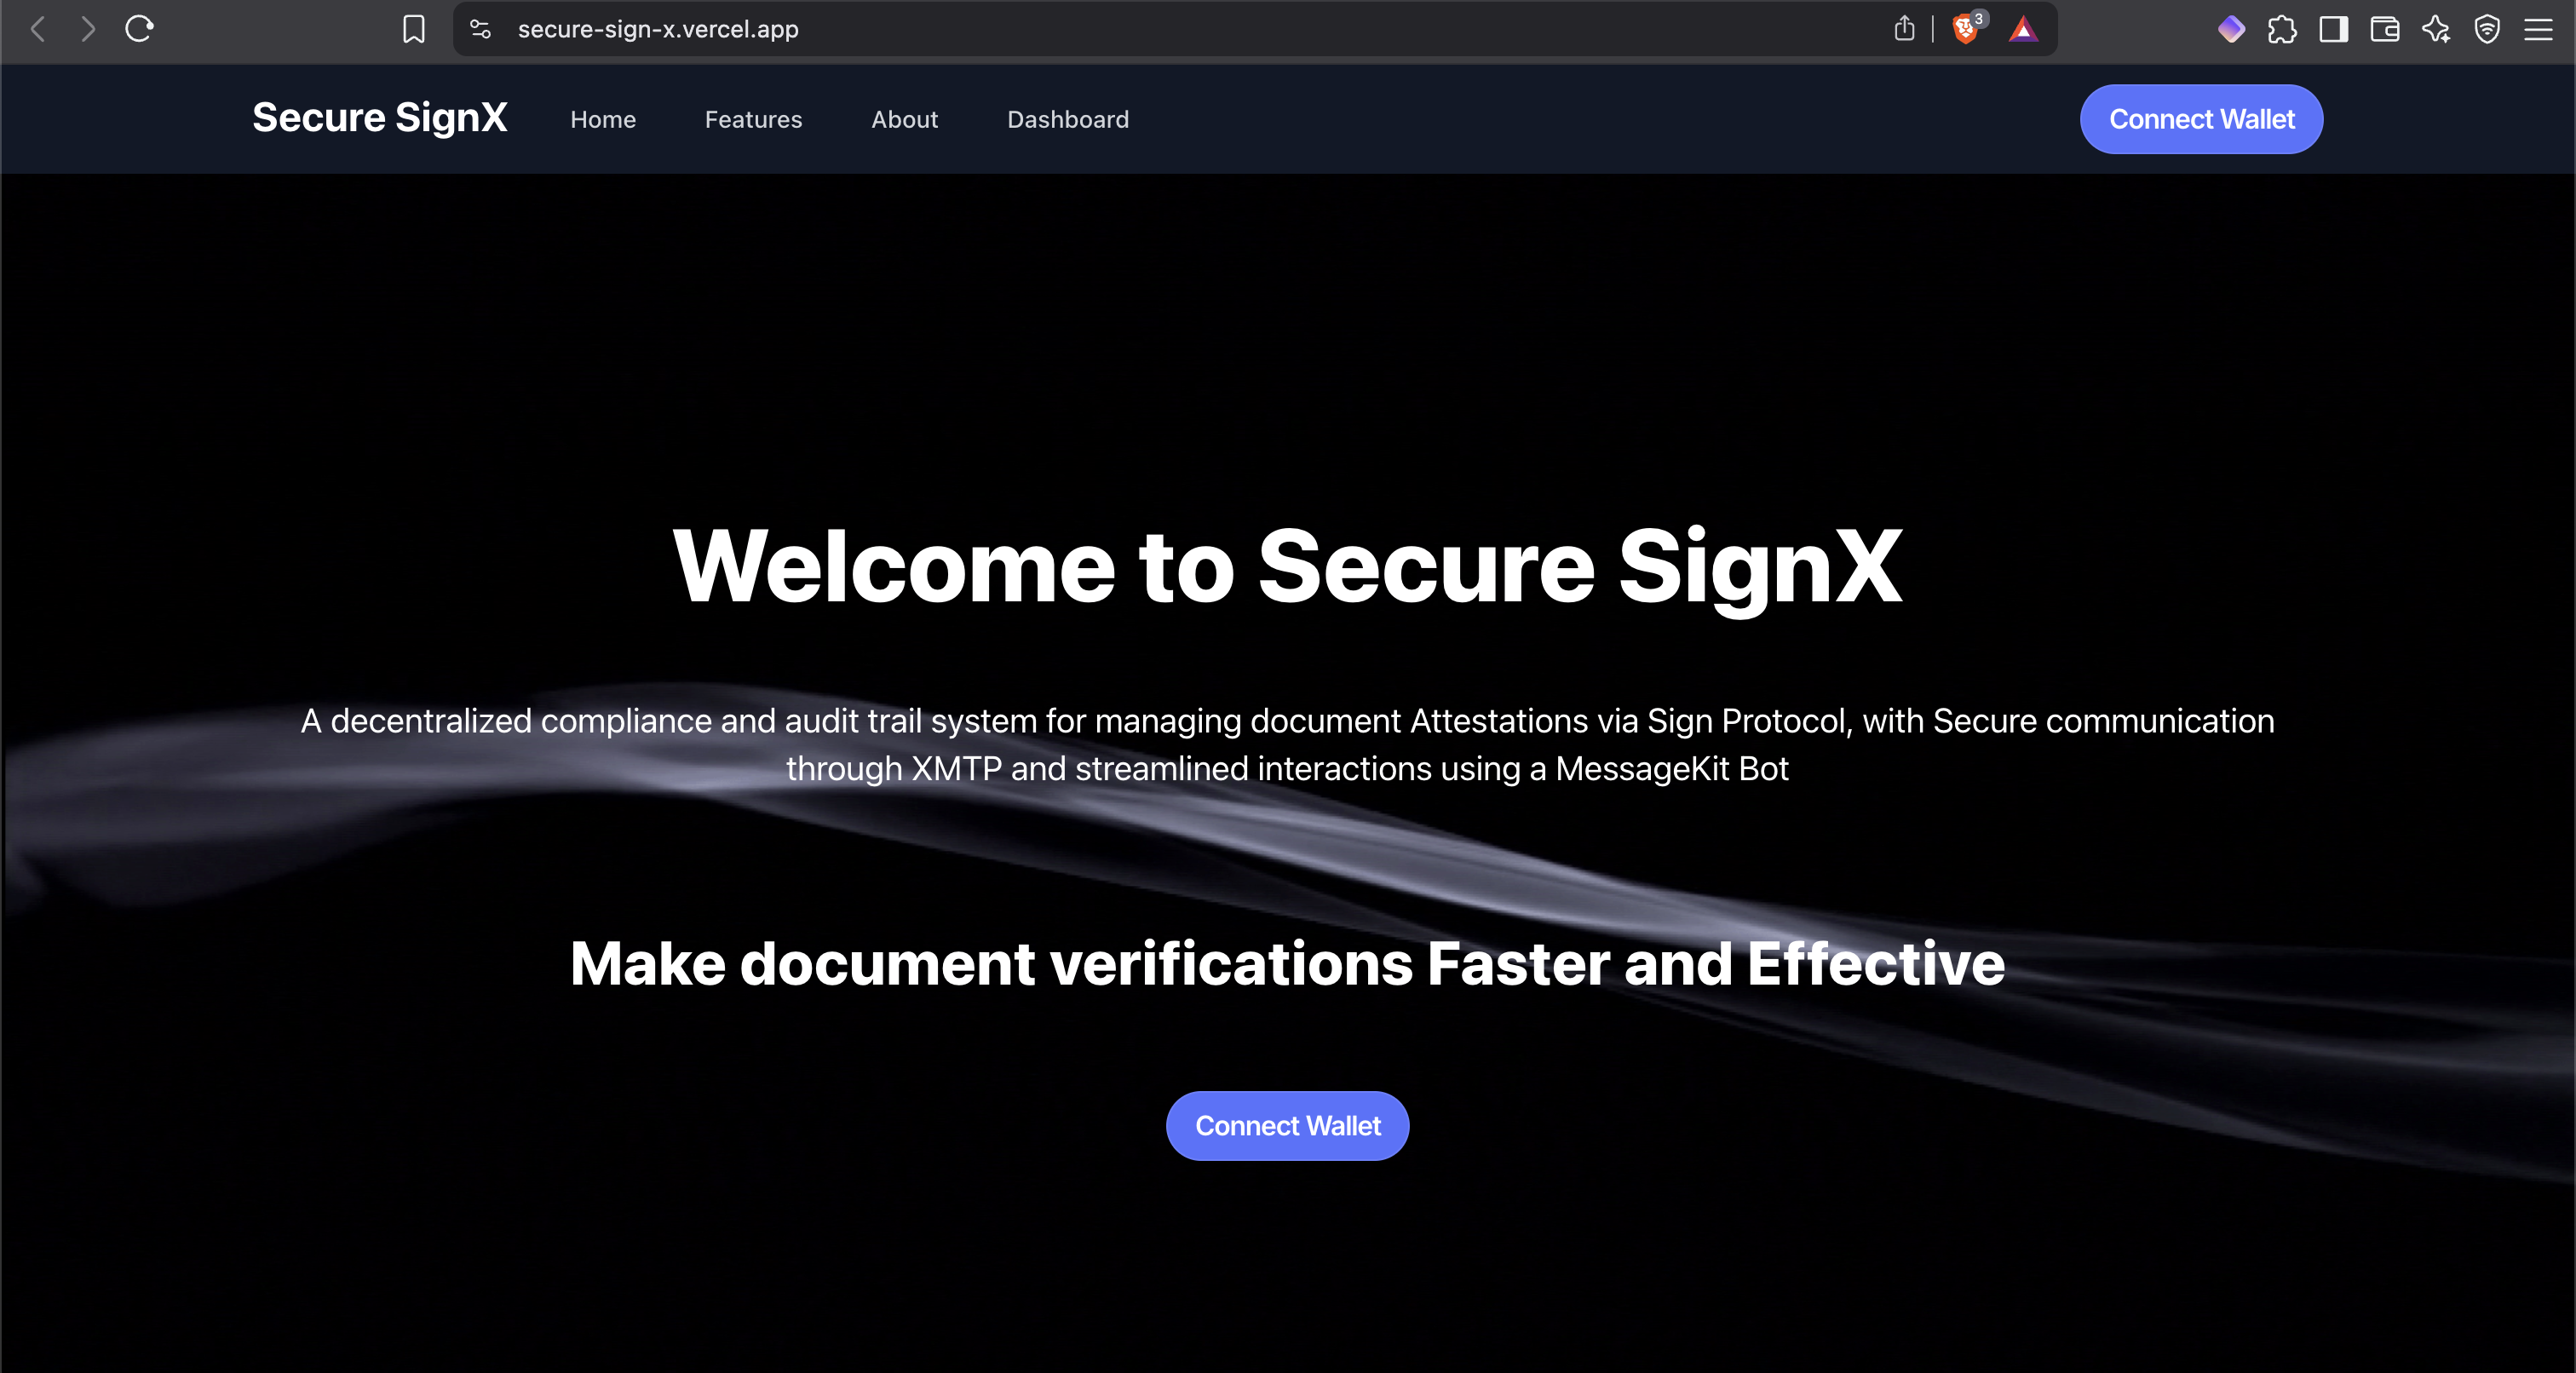Open the extensions puzzle icon
This screenshot has width=2576, height=1373.
click(x=2282, y=29)
